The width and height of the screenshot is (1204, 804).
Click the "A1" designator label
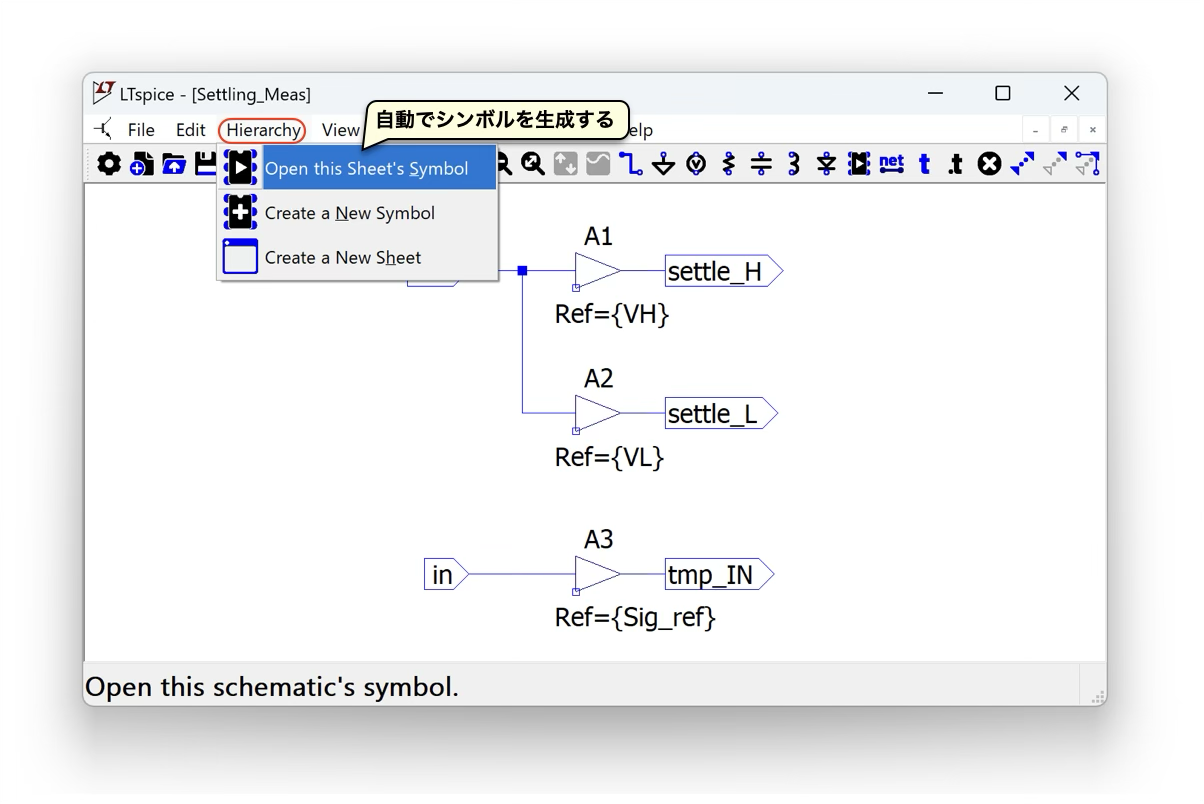pos(598,237)
